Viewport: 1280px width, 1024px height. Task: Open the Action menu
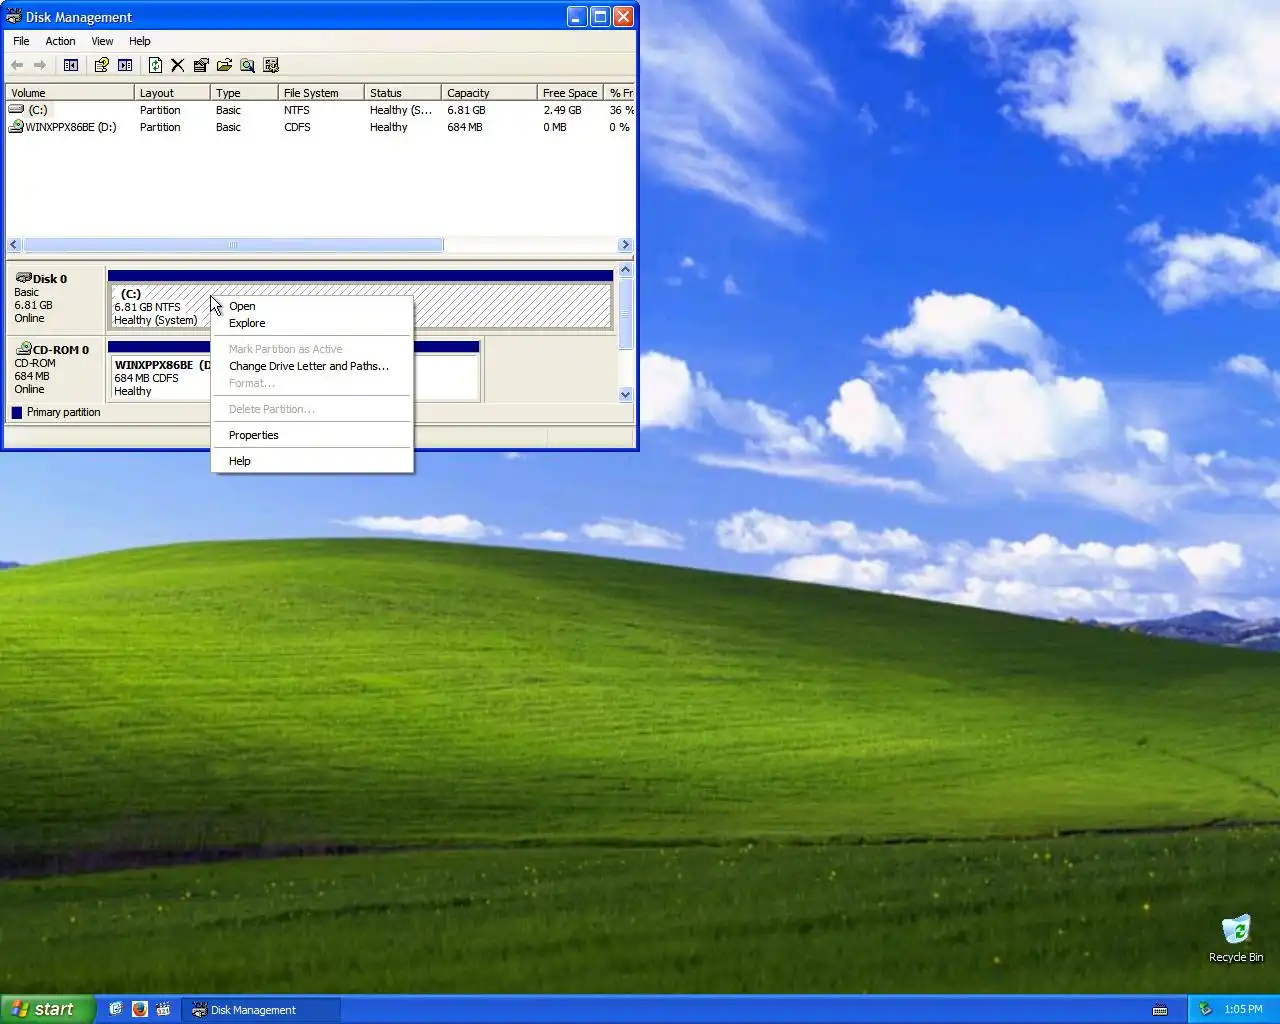60,41
